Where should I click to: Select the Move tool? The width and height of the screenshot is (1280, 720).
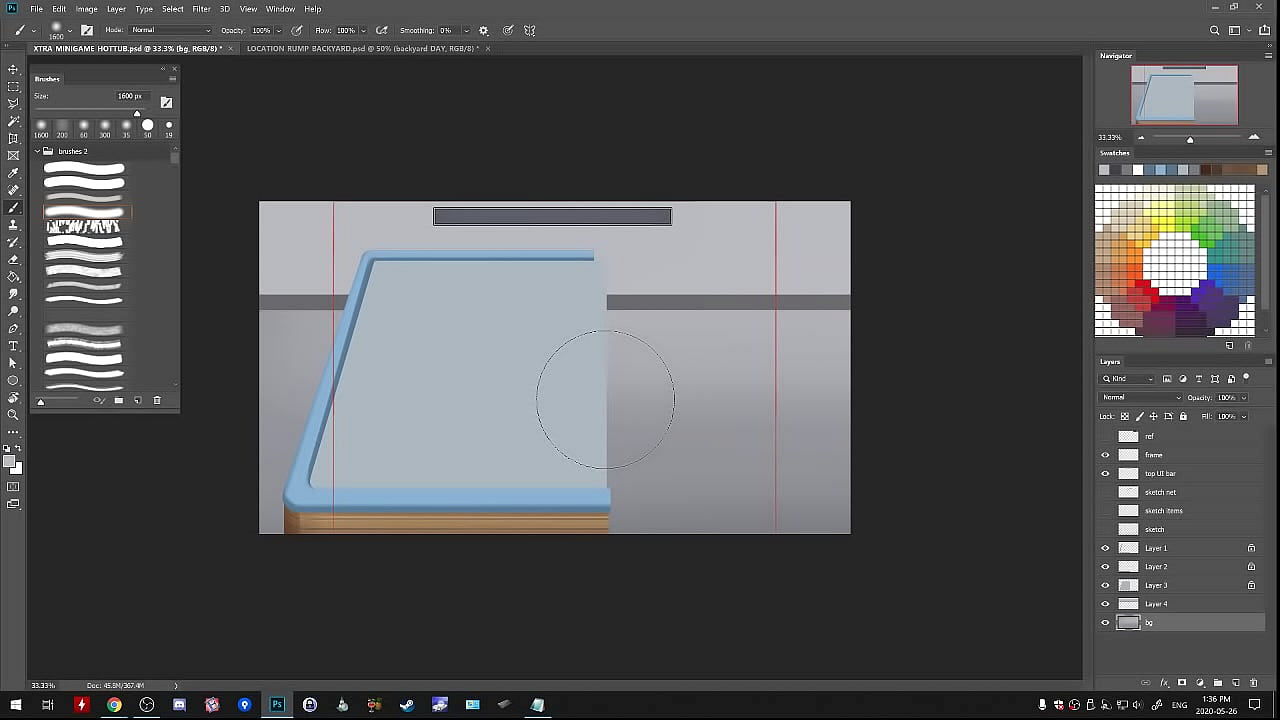(13, 69)
